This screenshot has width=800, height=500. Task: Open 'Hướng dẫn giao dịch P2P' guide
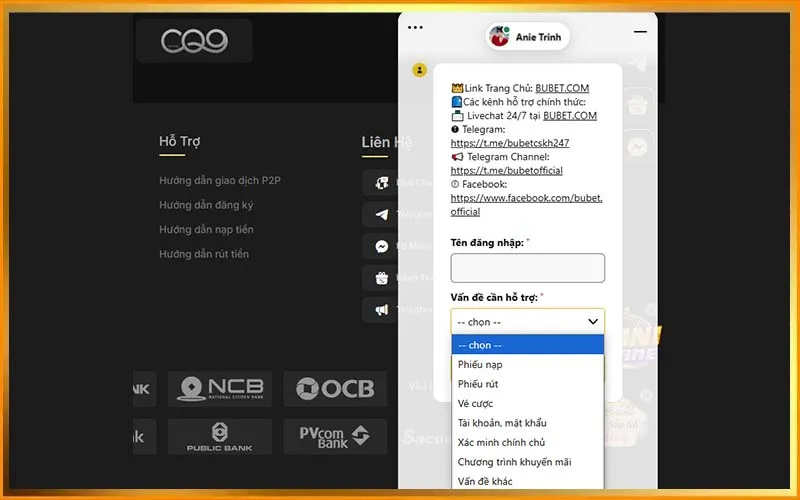pos(220,180)
